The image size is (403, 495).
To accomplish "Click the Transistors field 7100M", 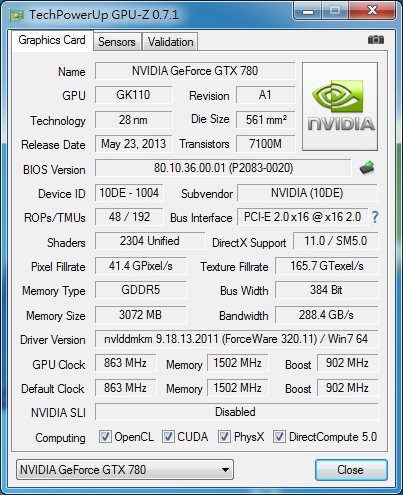I will [265, 144].
